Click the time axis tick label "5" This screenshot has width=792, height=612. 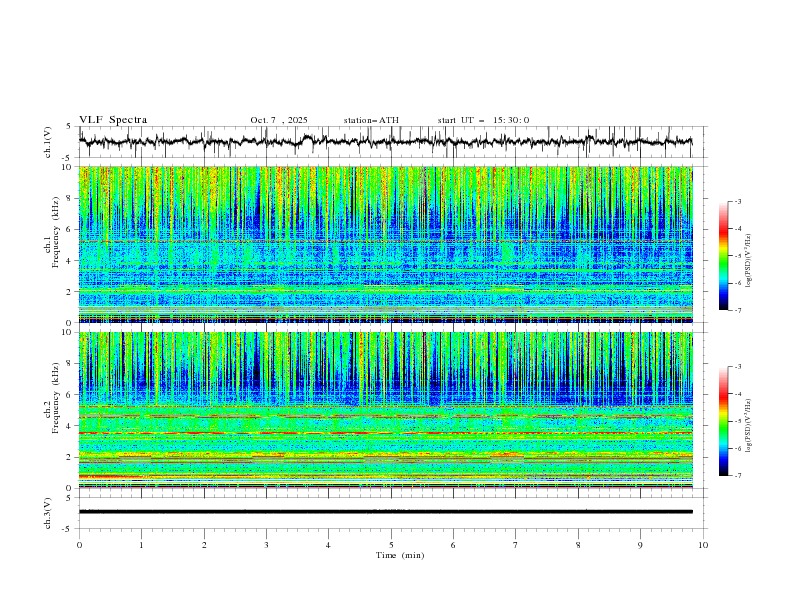click(391, 545)
